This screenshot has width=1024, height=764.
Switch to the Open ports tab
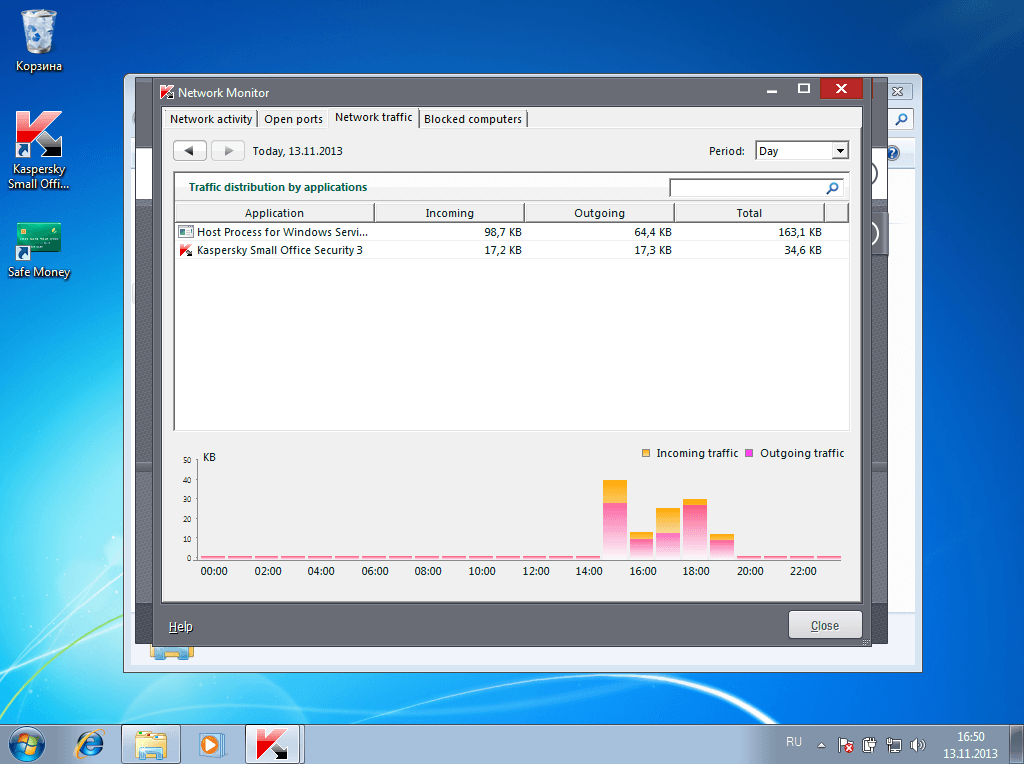293,119
